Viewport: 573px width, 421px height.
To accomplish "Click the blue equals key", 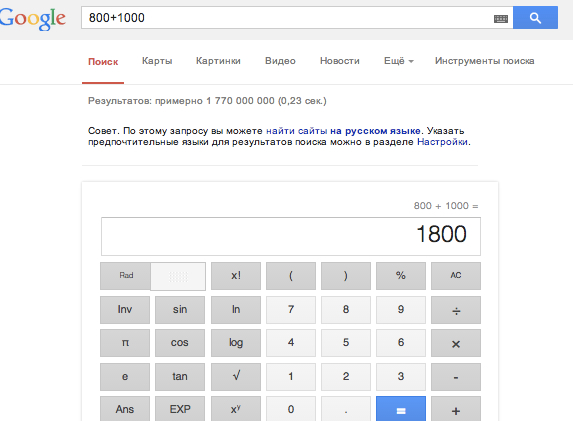I will (x=401, y=410).
